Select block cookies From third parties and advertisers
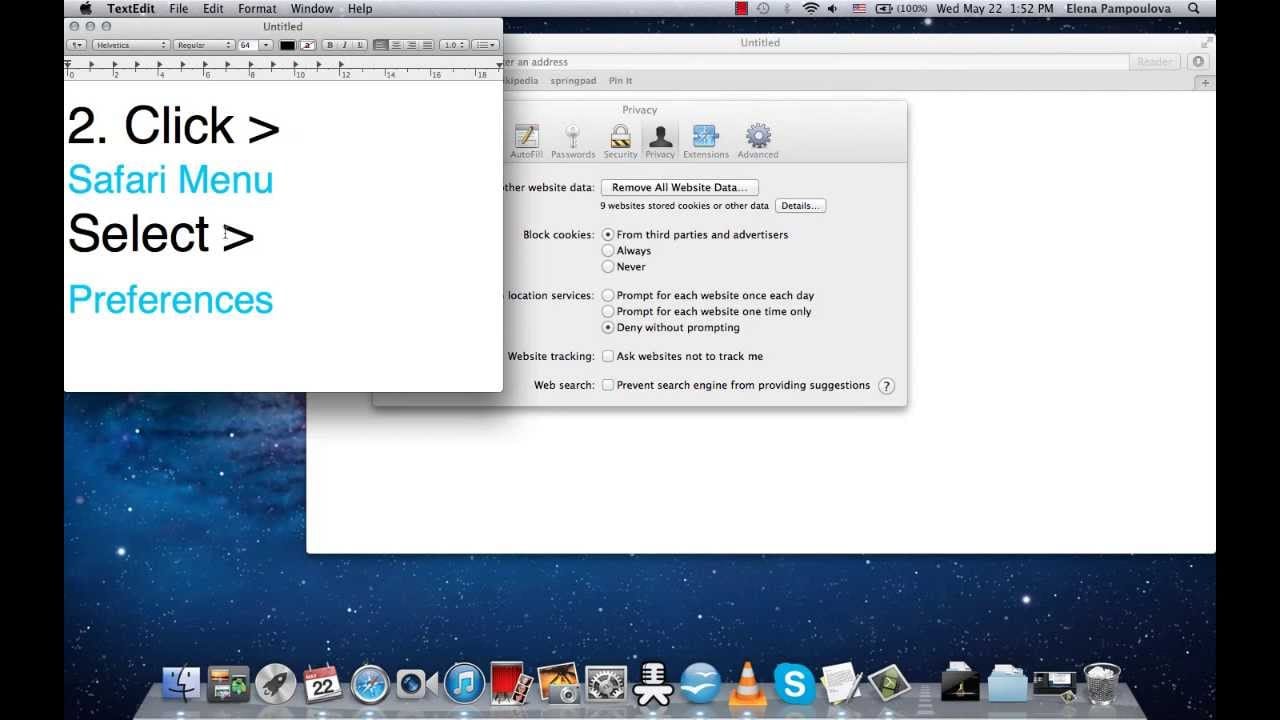 (x=608, y=235)
